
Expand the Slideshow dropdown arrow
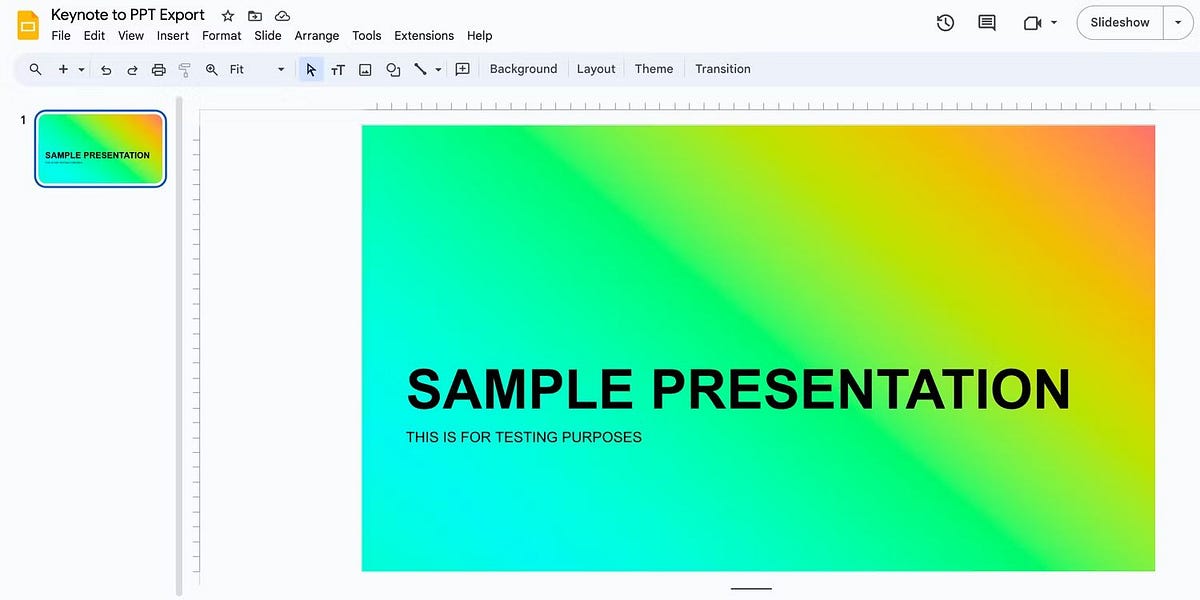(1177, 22)
